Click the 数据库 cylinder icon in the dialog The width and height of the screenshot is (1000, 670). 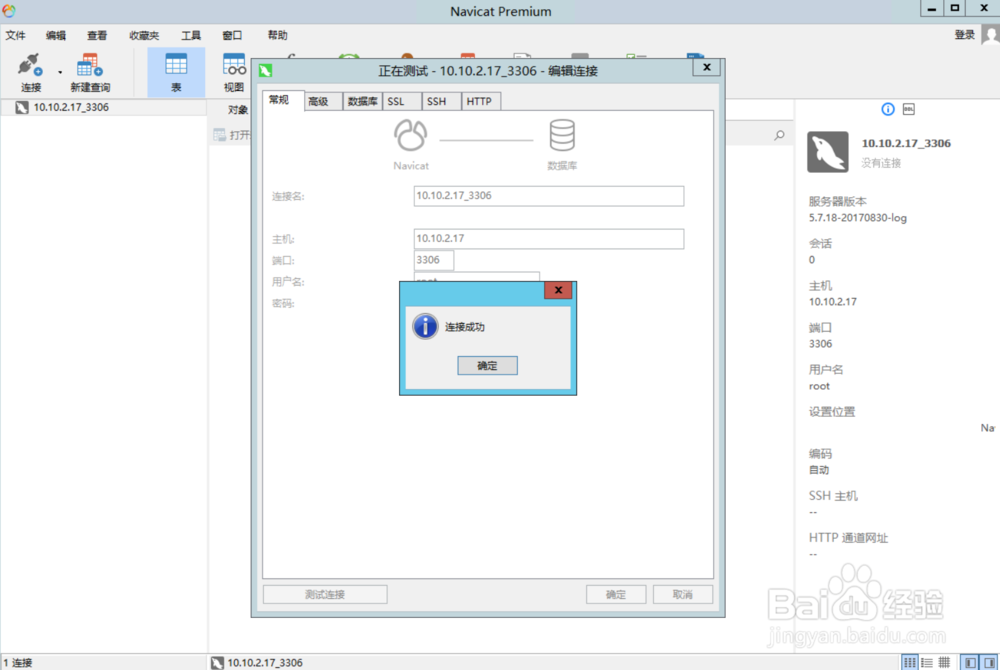click(562, 135)
